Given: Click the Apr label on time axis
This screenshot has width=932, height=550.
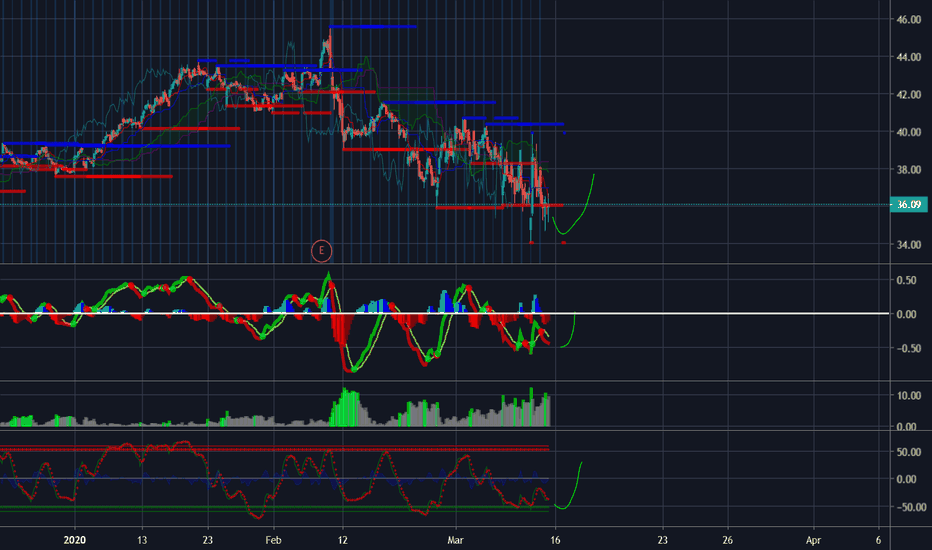Looking at the screenshot, I should 813,540.
